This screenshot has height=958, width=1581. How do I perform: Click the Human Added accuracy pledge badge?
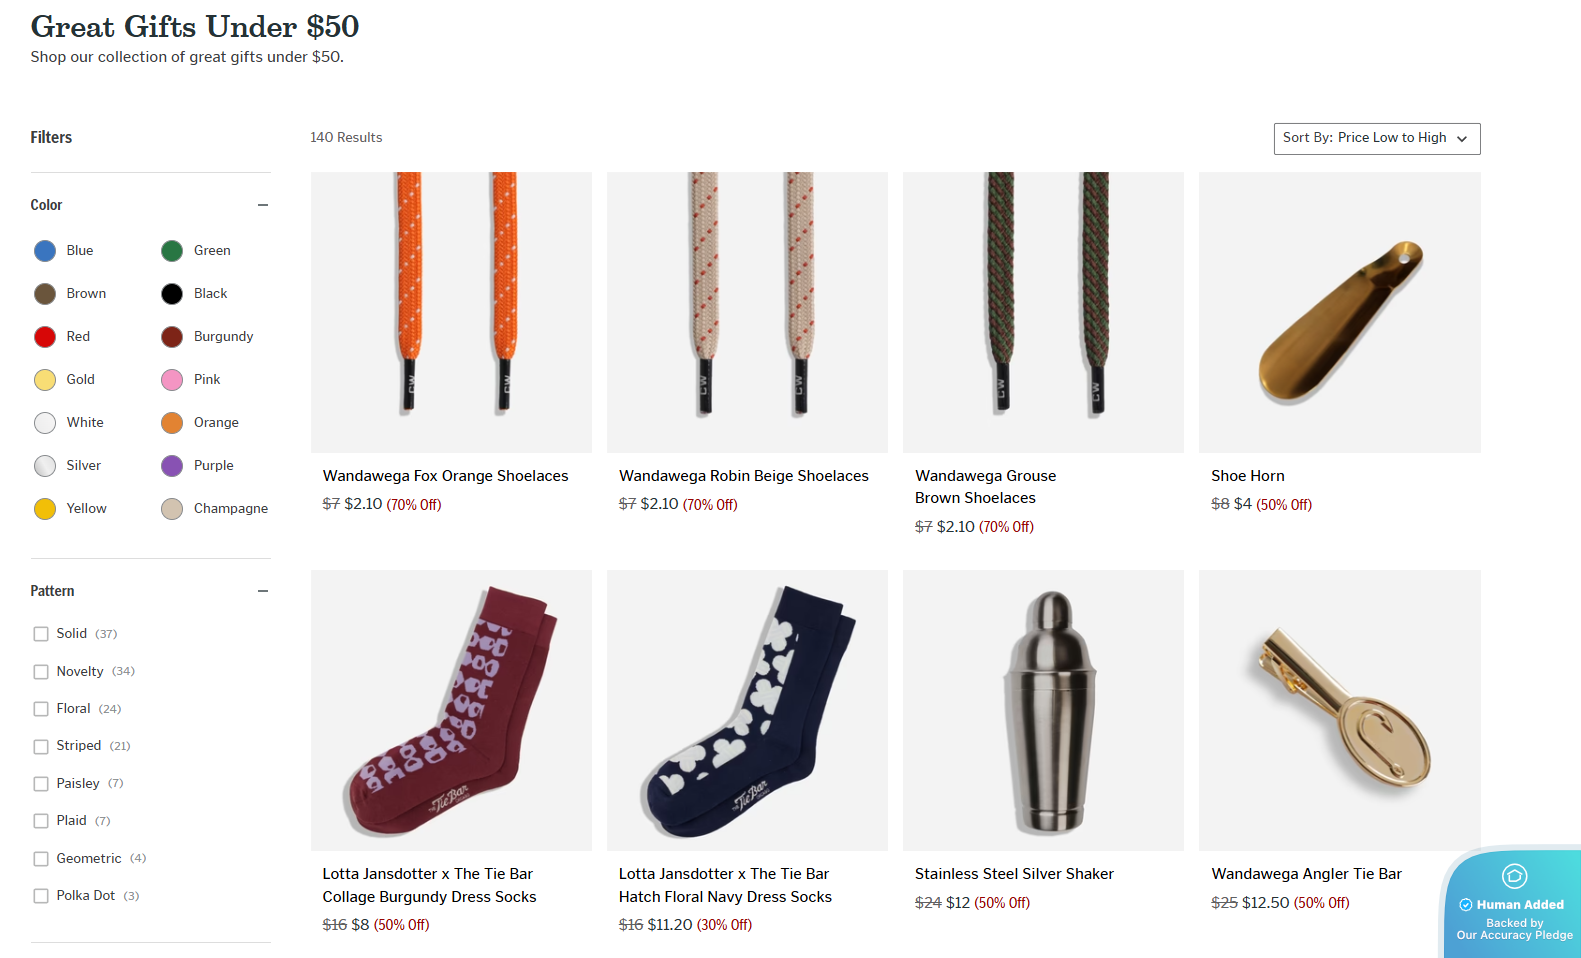[x=1511, y=902]
